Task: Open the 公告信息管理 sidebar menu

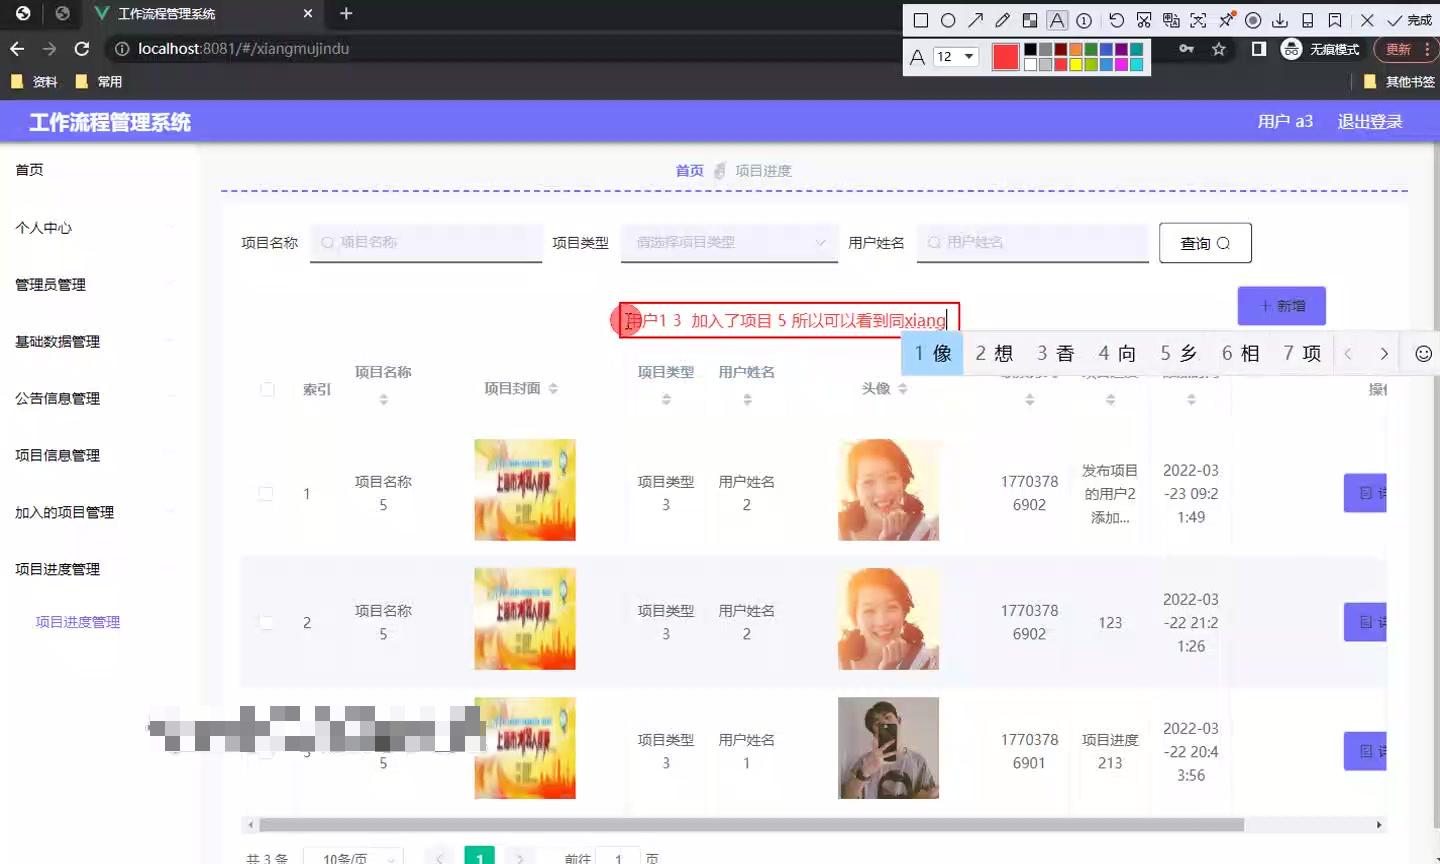Action: 57,398
